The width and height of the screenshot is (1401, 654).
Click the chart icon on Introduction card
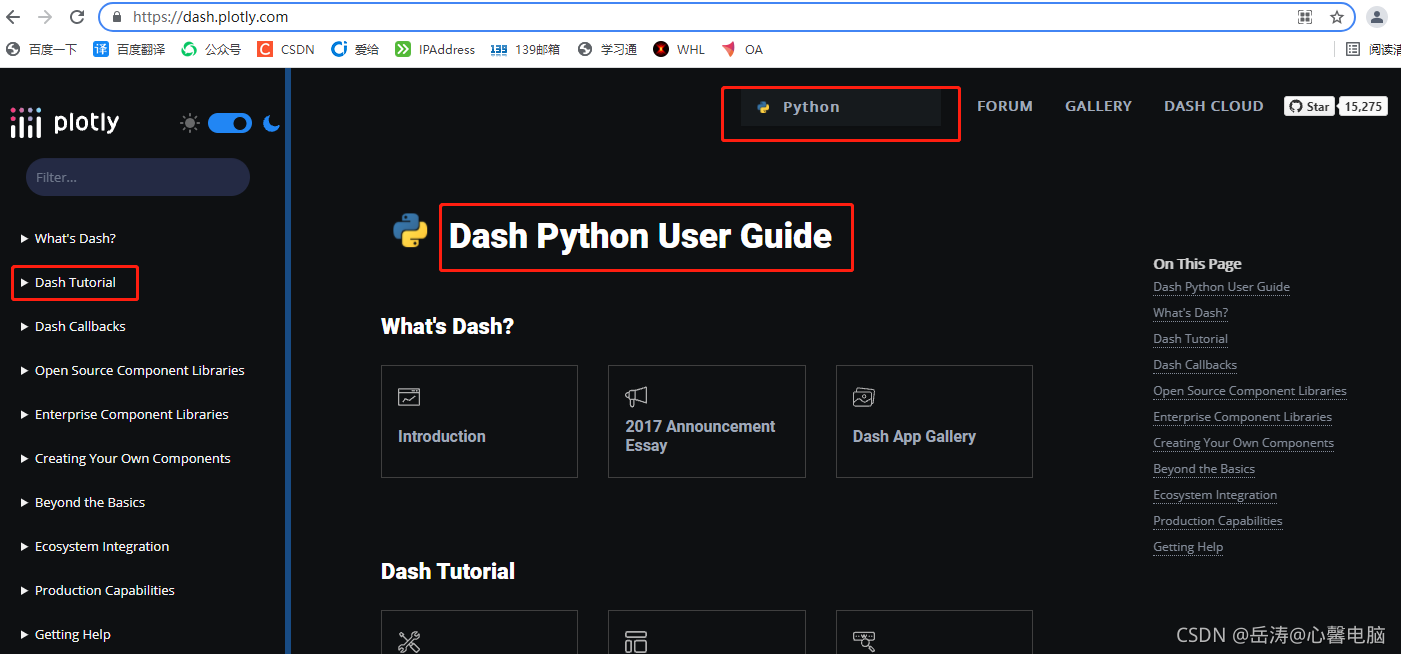[x=409, y=397]
